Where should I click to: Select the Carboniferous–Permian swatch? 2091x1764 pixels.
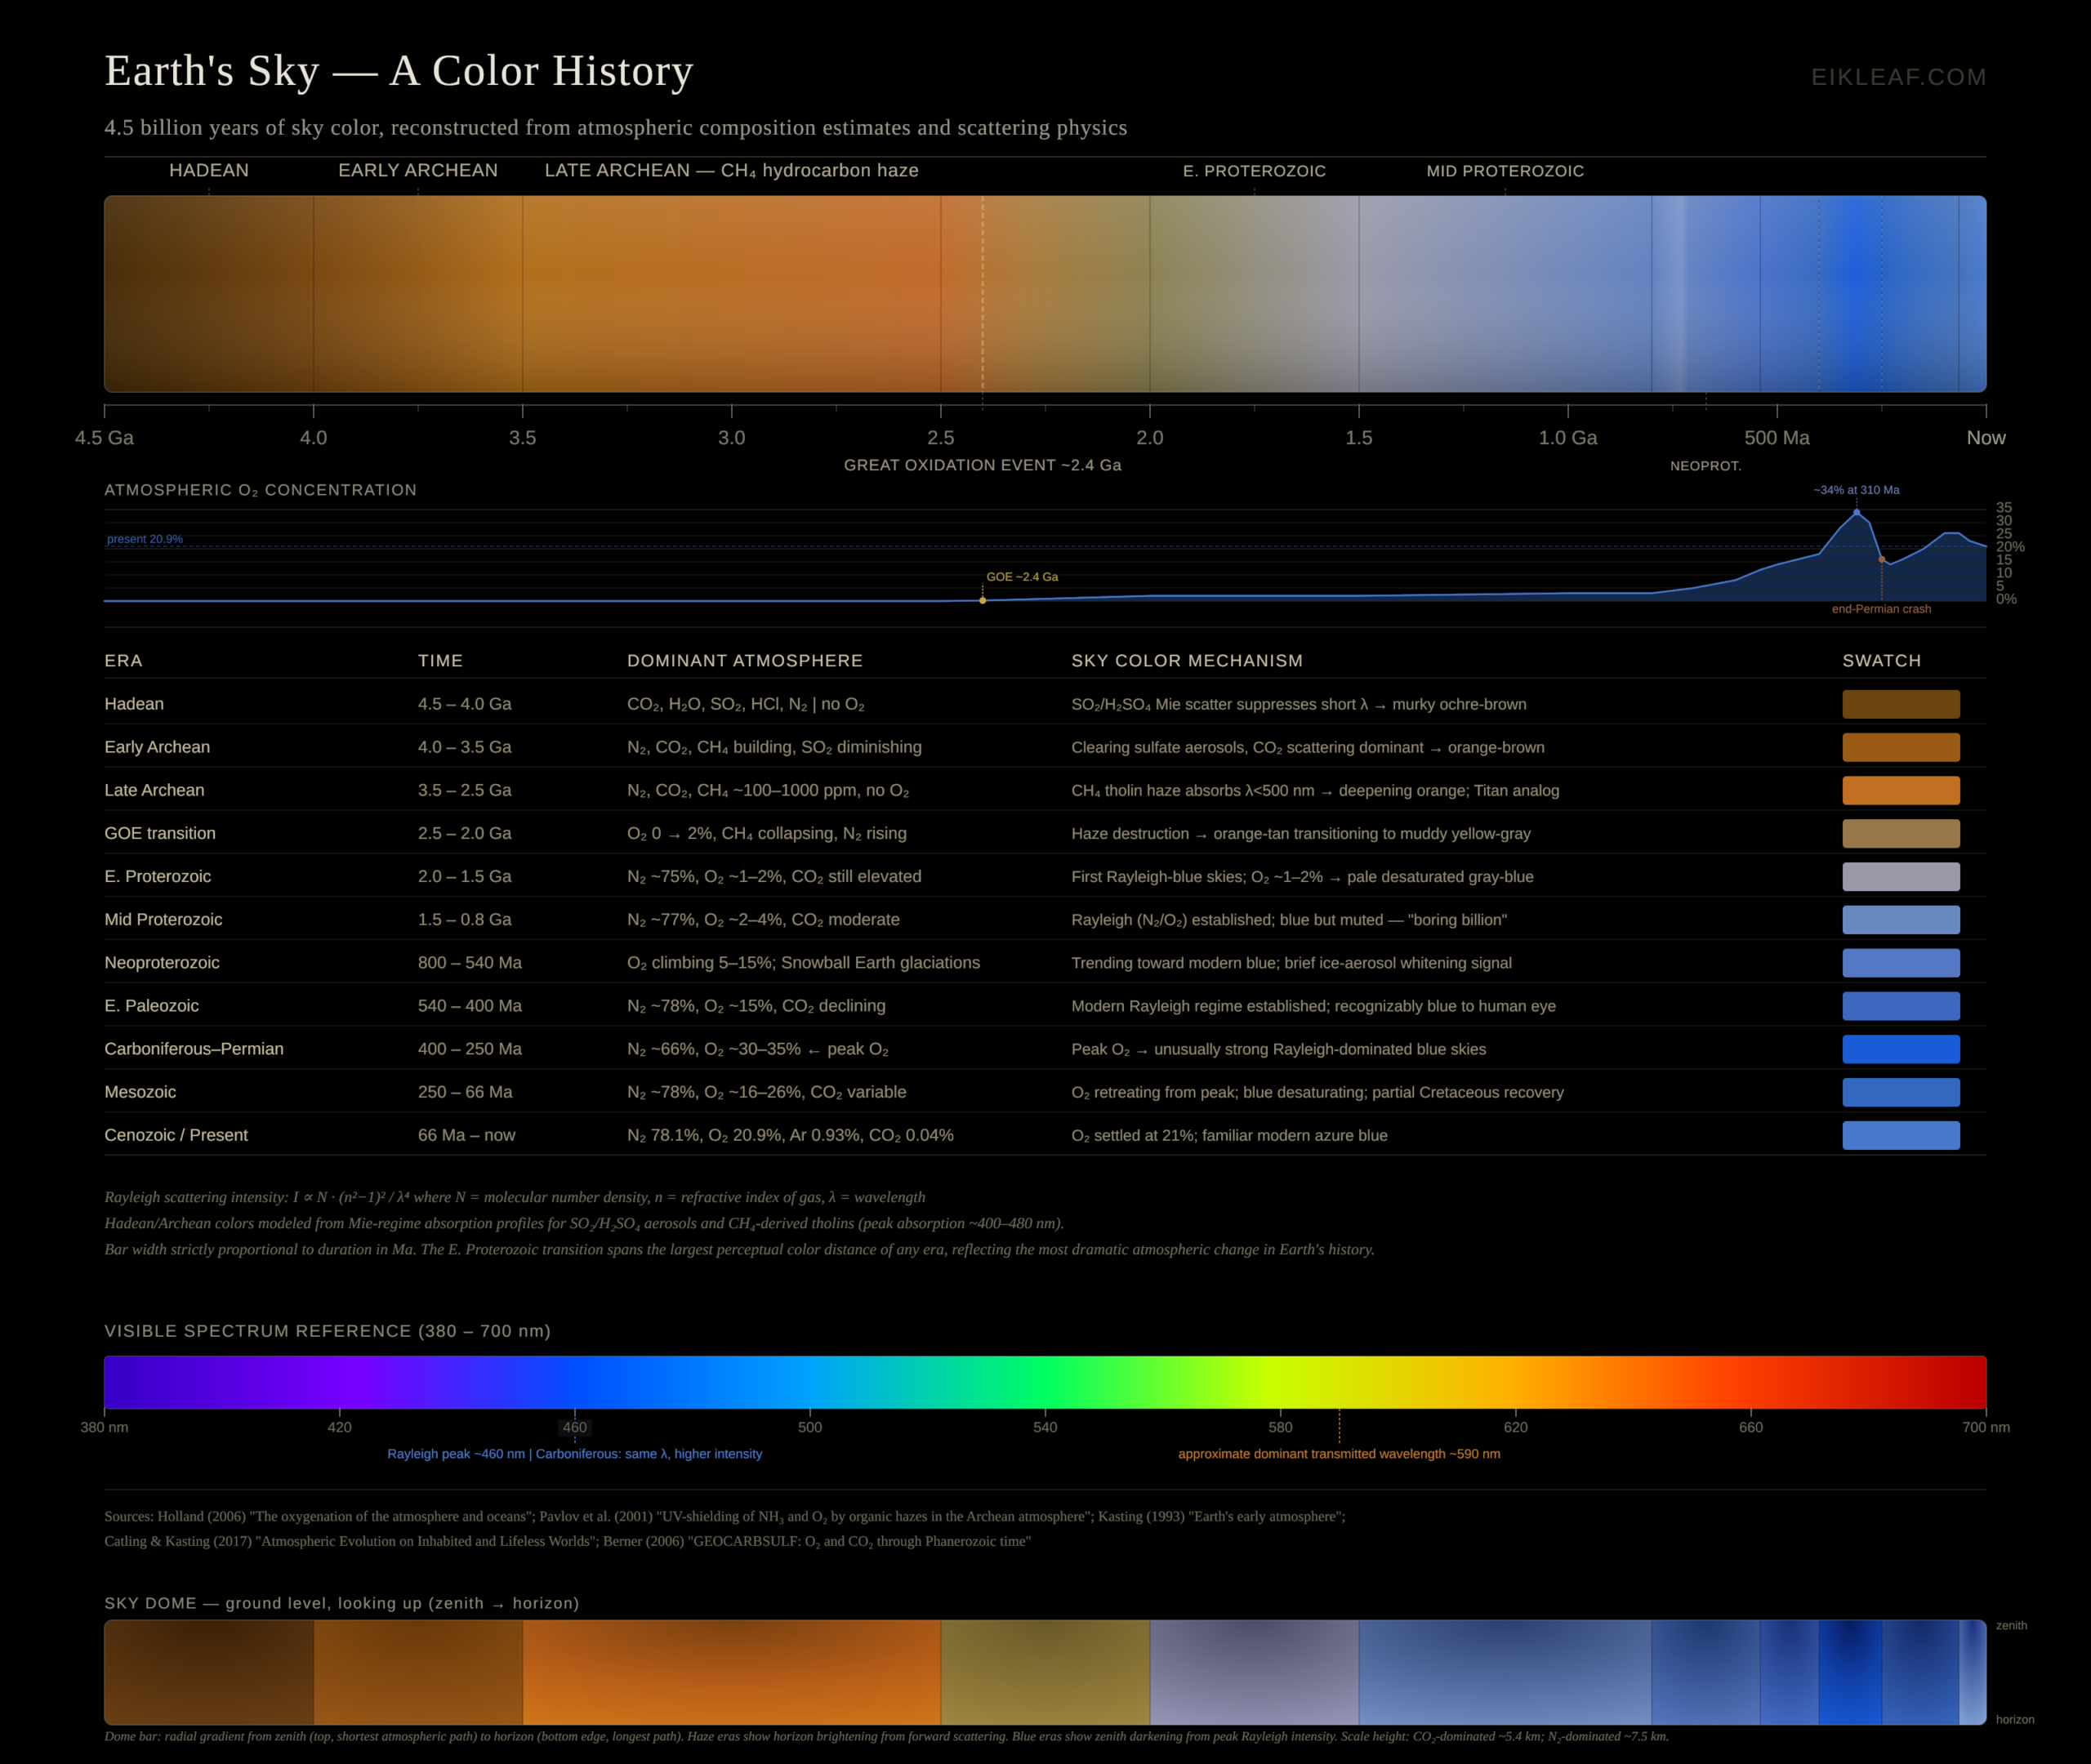pos(1900,1049)
